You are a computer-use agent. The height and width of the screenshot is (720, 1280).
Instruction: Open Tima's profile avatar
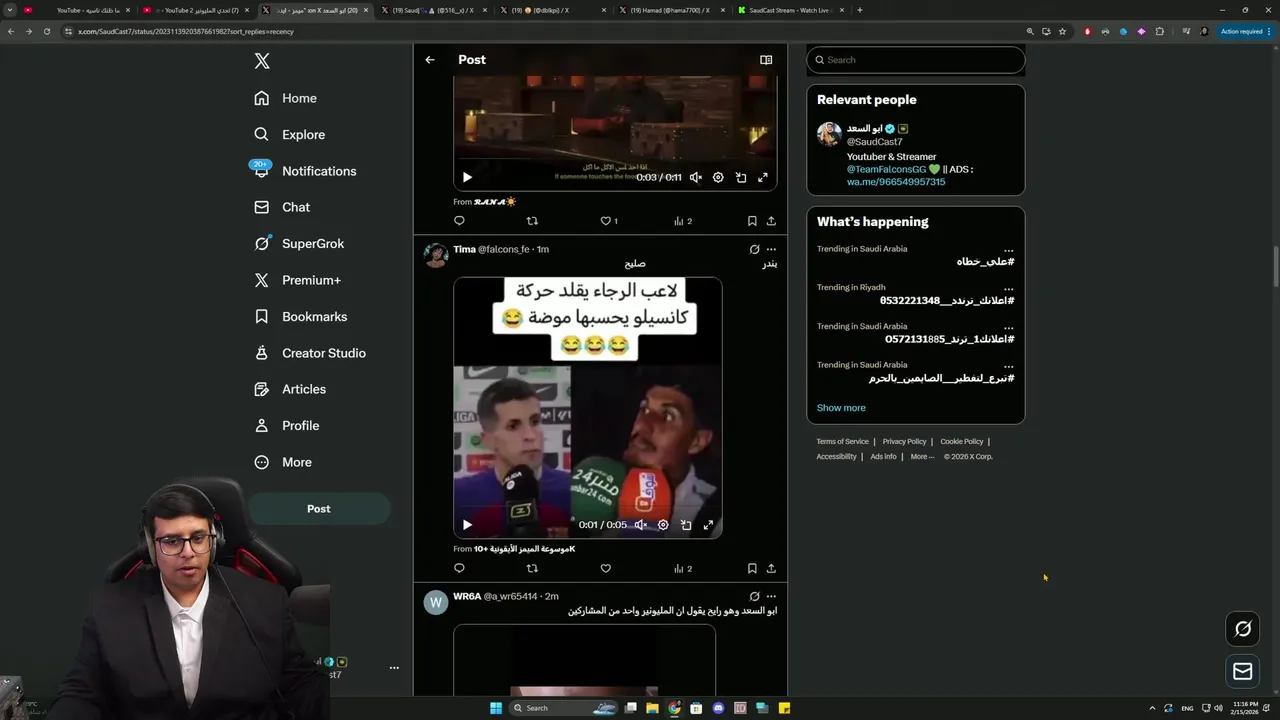point(436,255)
